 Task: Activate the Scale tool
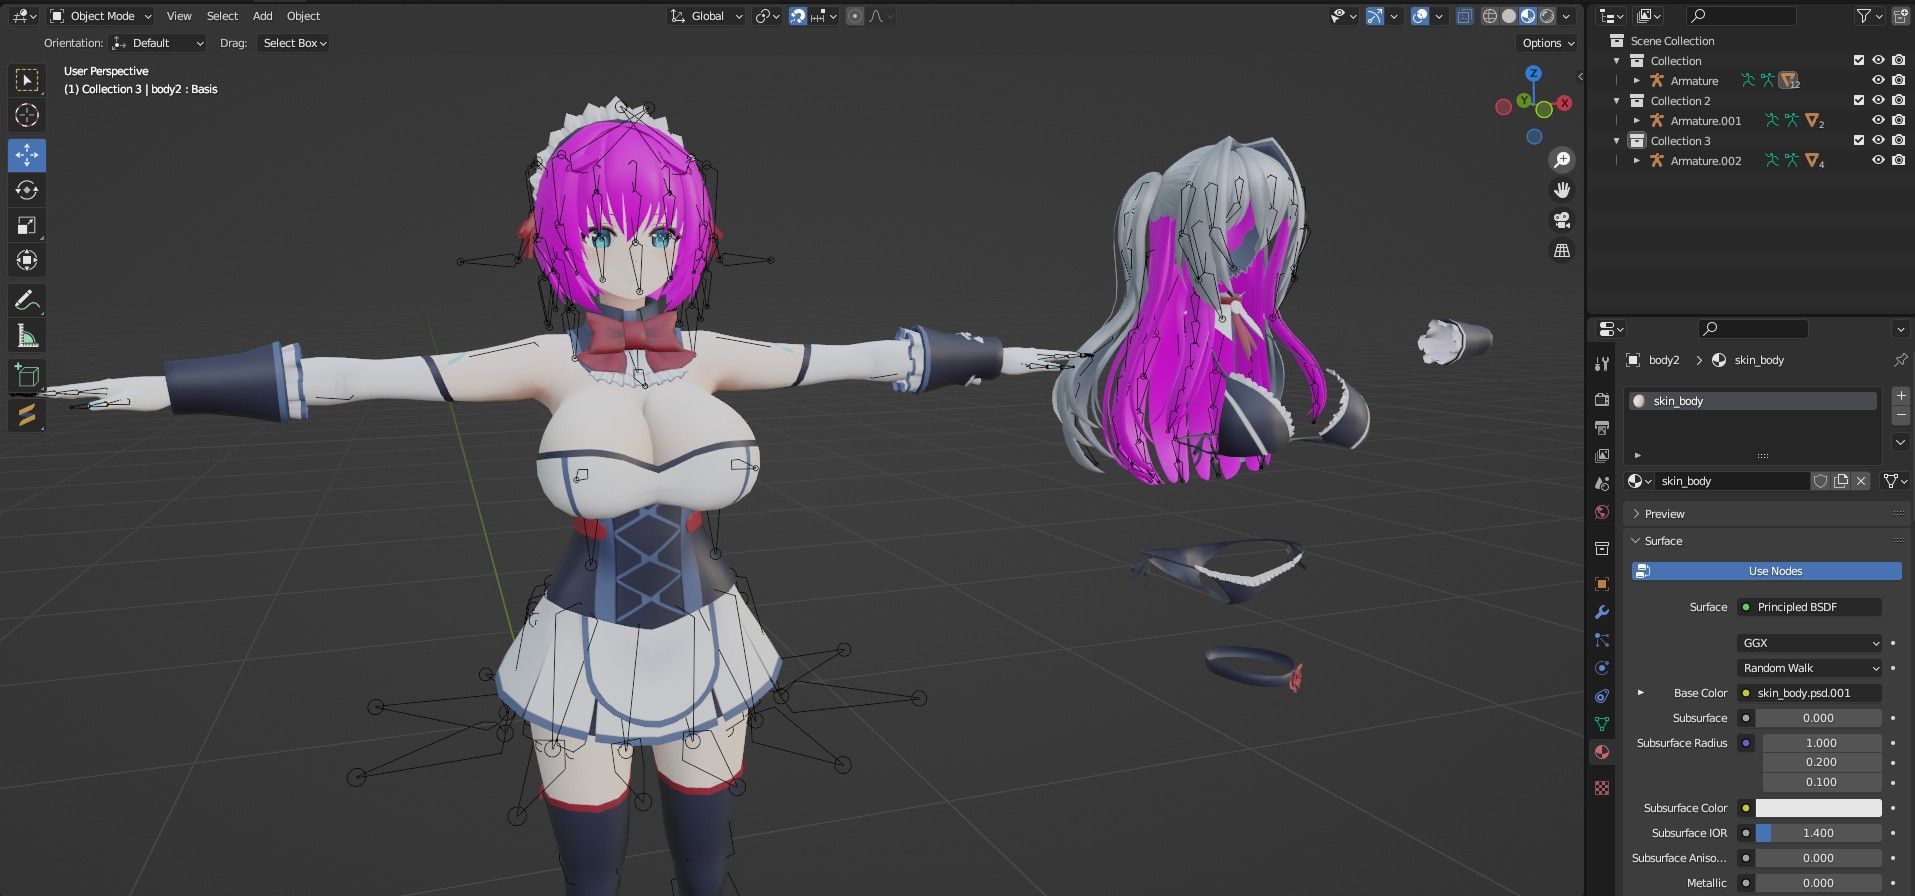27,225
